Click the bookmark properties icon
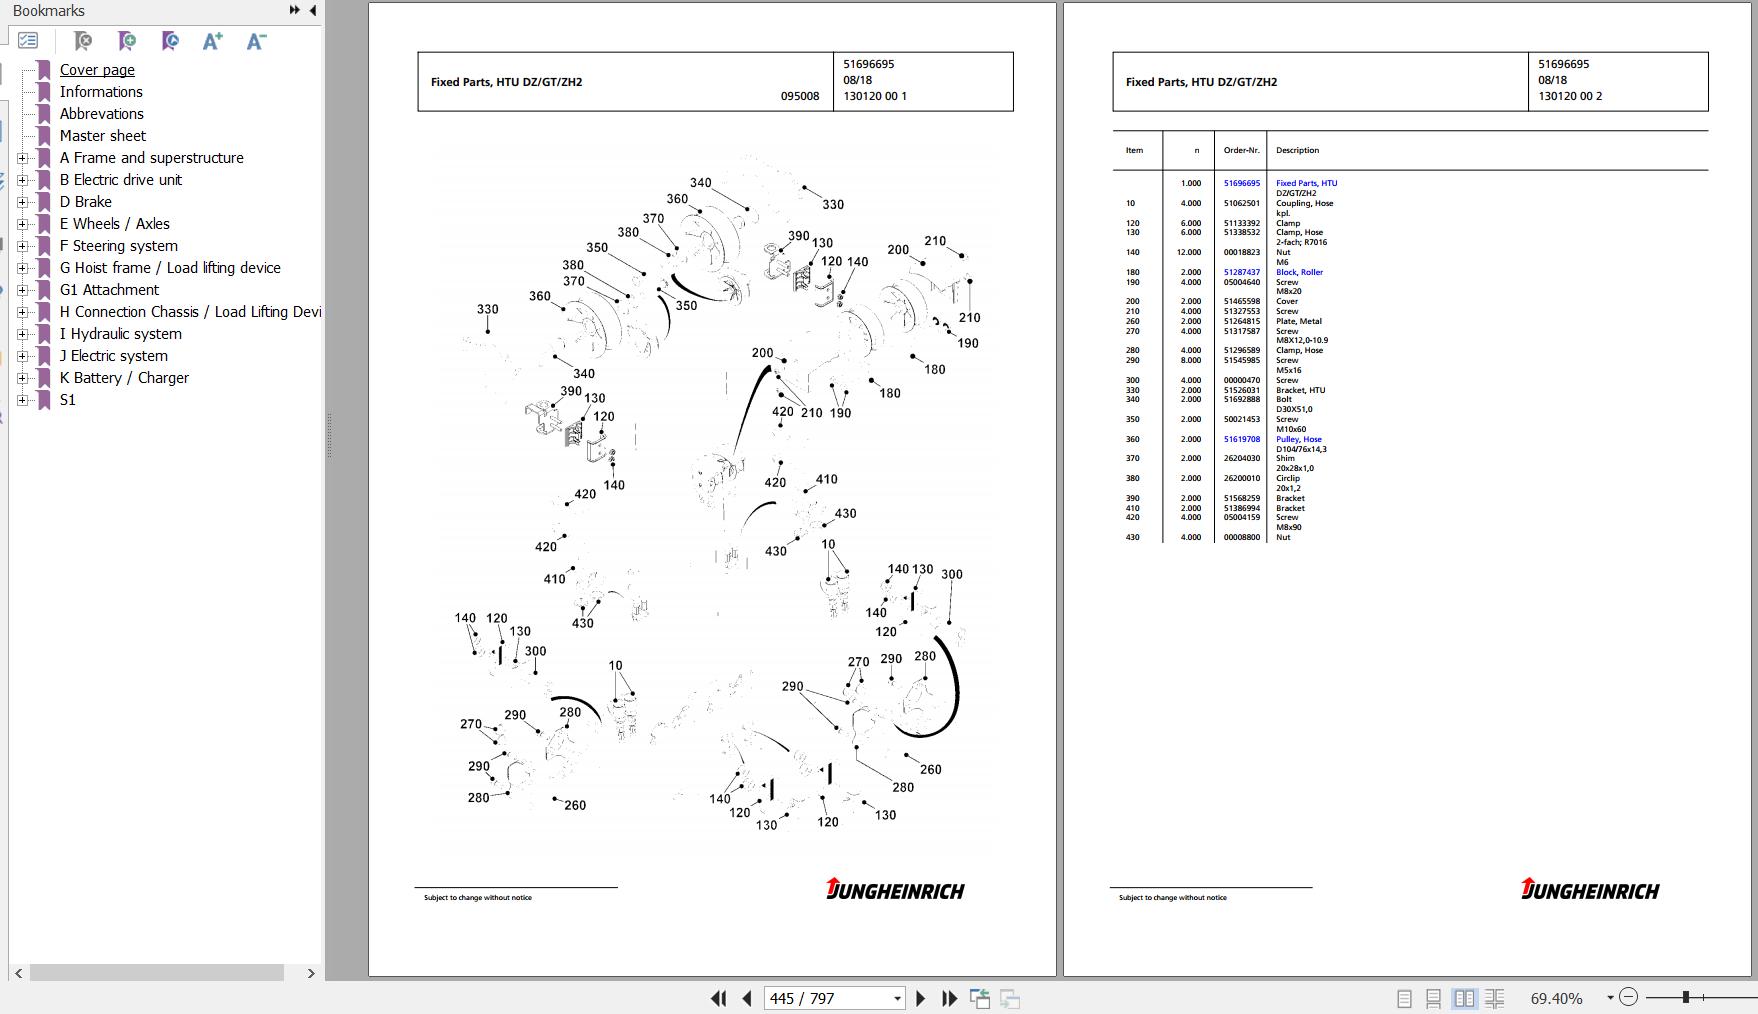This screenshot has height=1014, width=1758. pos(170,41)
